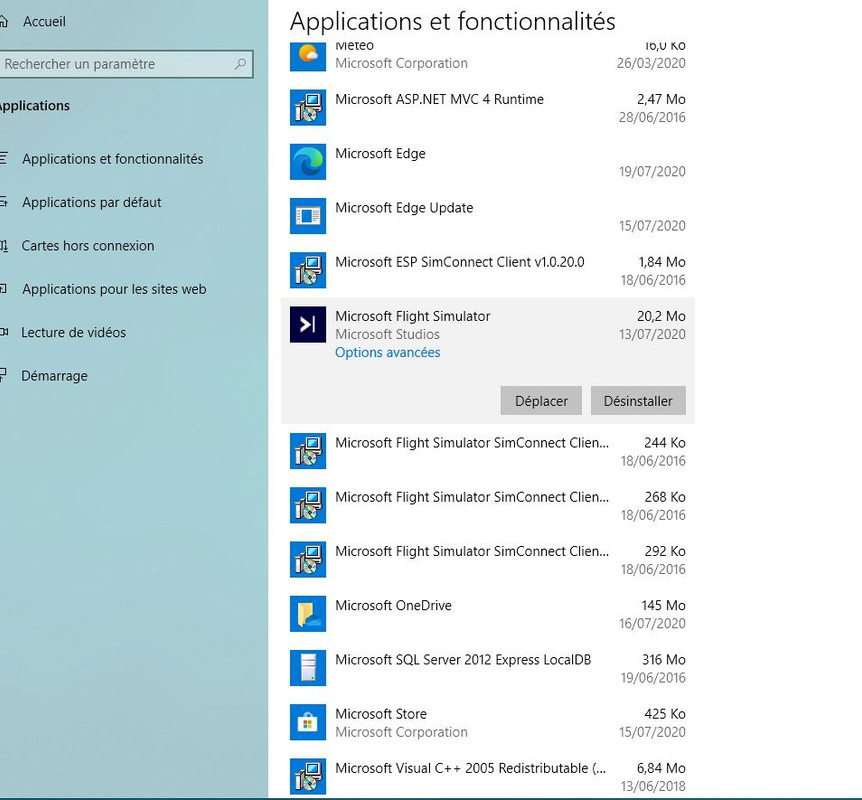Open Lecture de vidéos in the sidebar
Viewport: 862px width, 800px height.
click(x=74, y=333)
